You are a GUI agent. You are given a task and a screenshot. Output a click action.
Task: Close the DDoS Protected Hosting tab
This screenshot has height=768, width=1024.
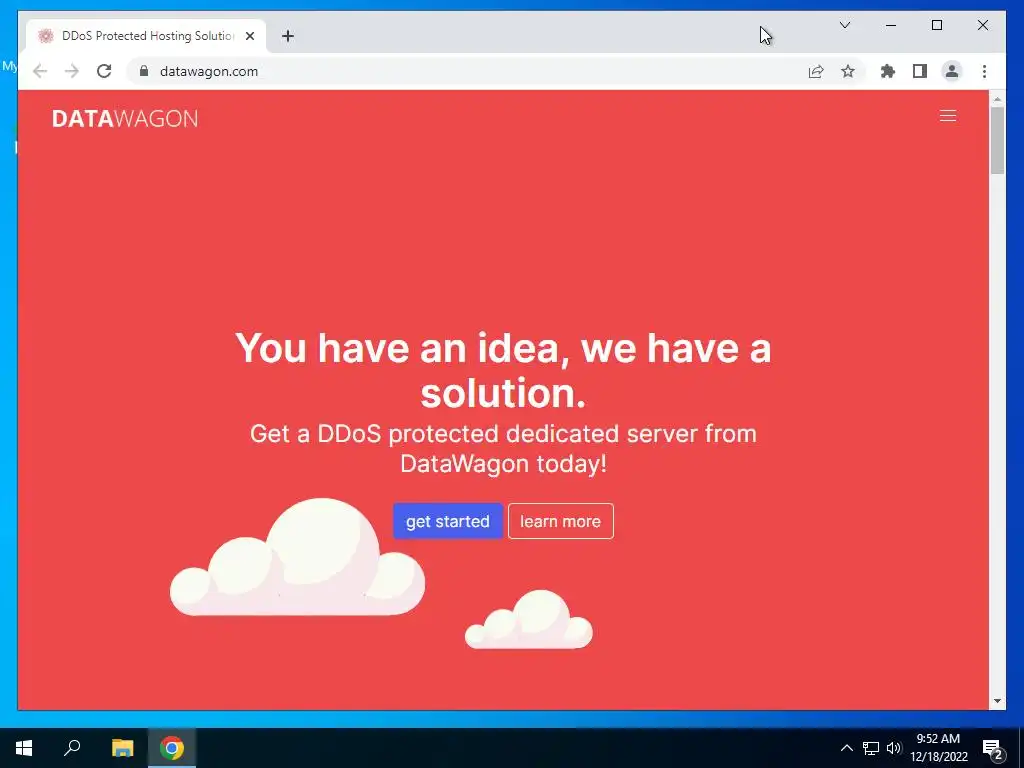249,36
